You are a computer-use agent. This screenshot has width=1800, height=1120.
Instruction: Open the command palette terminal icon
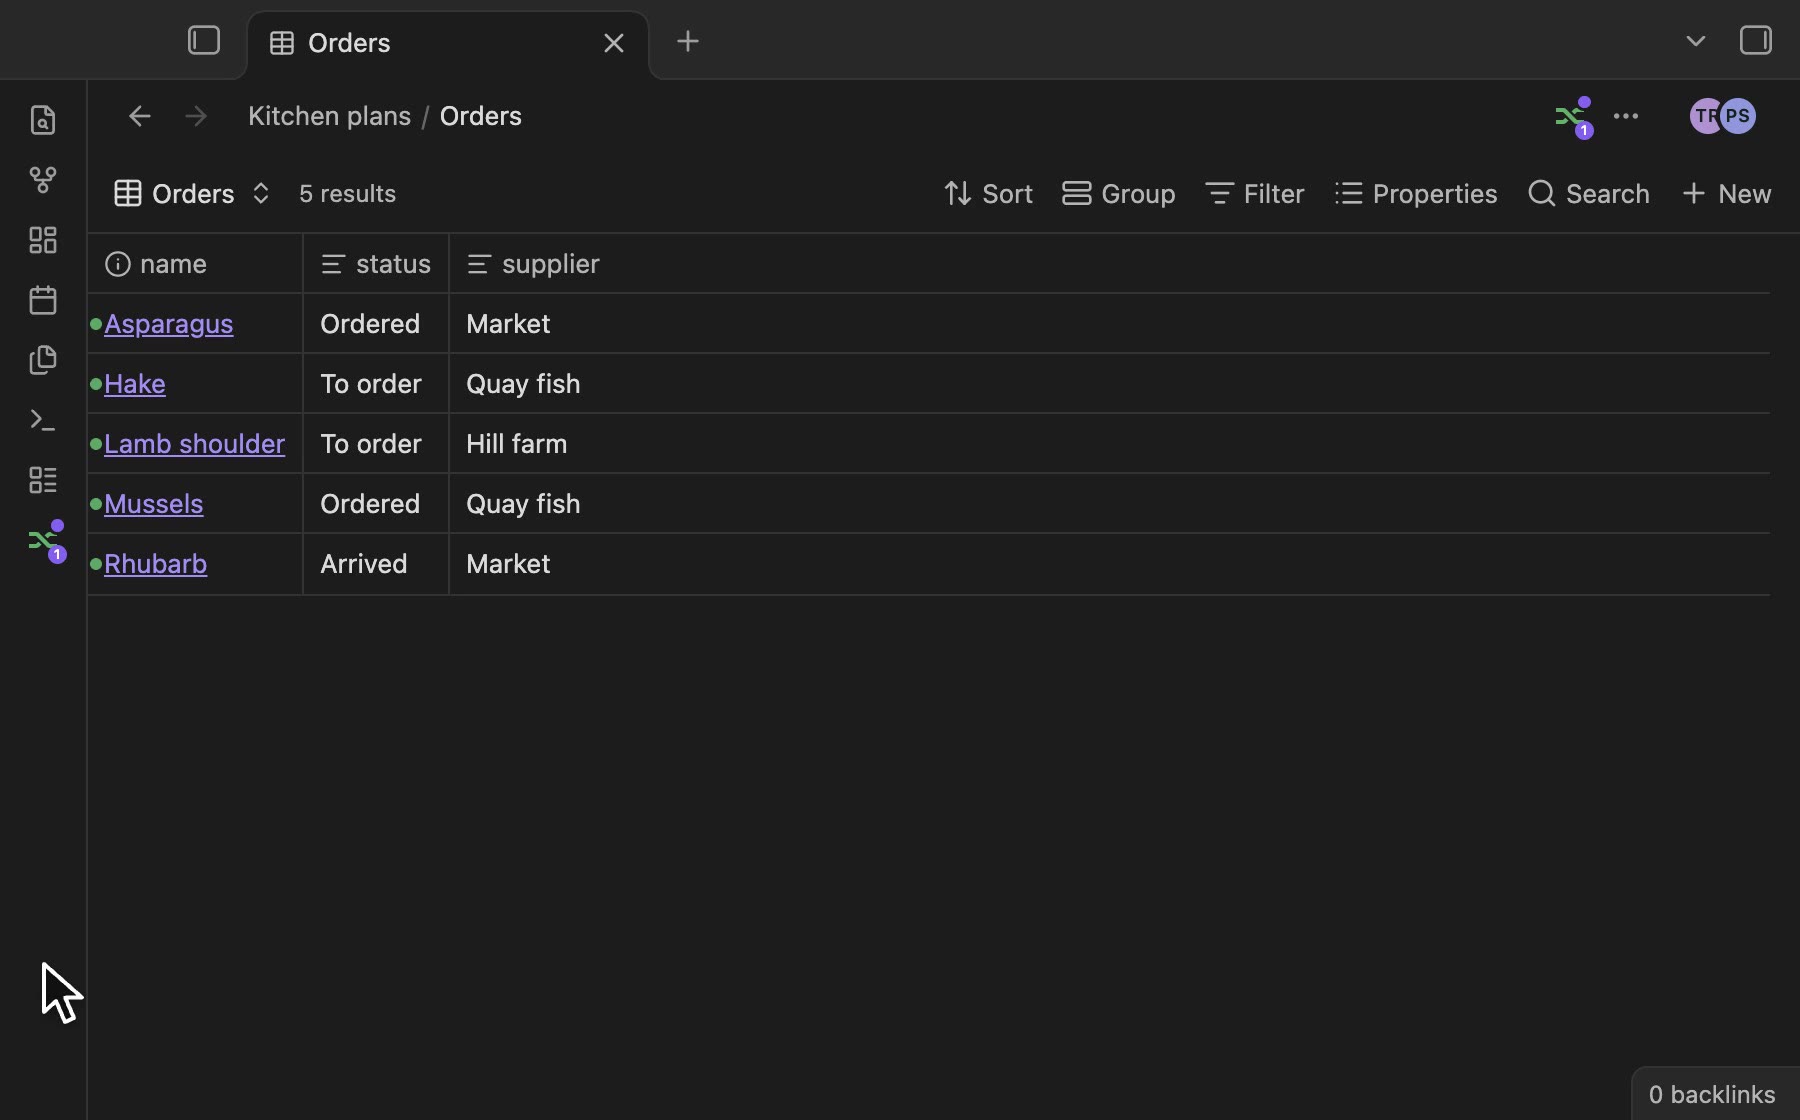[x=43, y=420]
